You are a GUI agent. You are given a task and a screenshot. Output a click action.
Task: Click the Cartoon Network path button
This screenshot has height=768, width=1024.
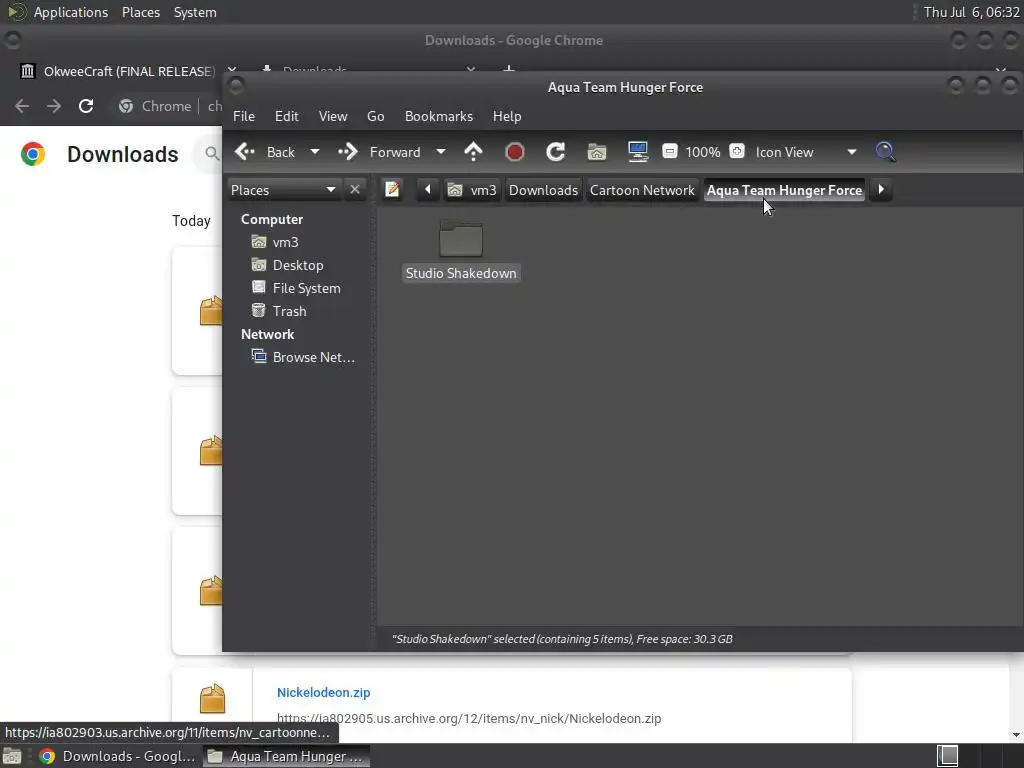click(x=642, y=190)
